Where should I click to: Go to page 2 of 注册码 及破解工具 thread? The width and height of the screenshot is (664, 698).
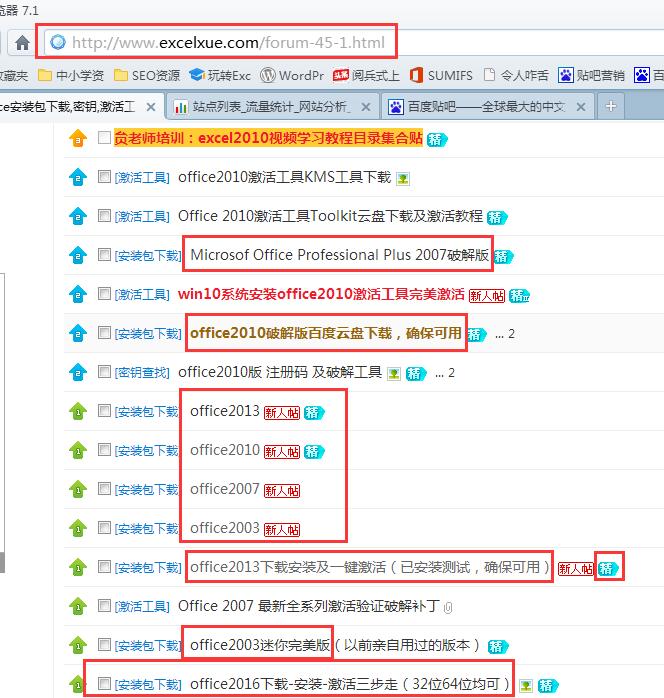tap(451, 373)
